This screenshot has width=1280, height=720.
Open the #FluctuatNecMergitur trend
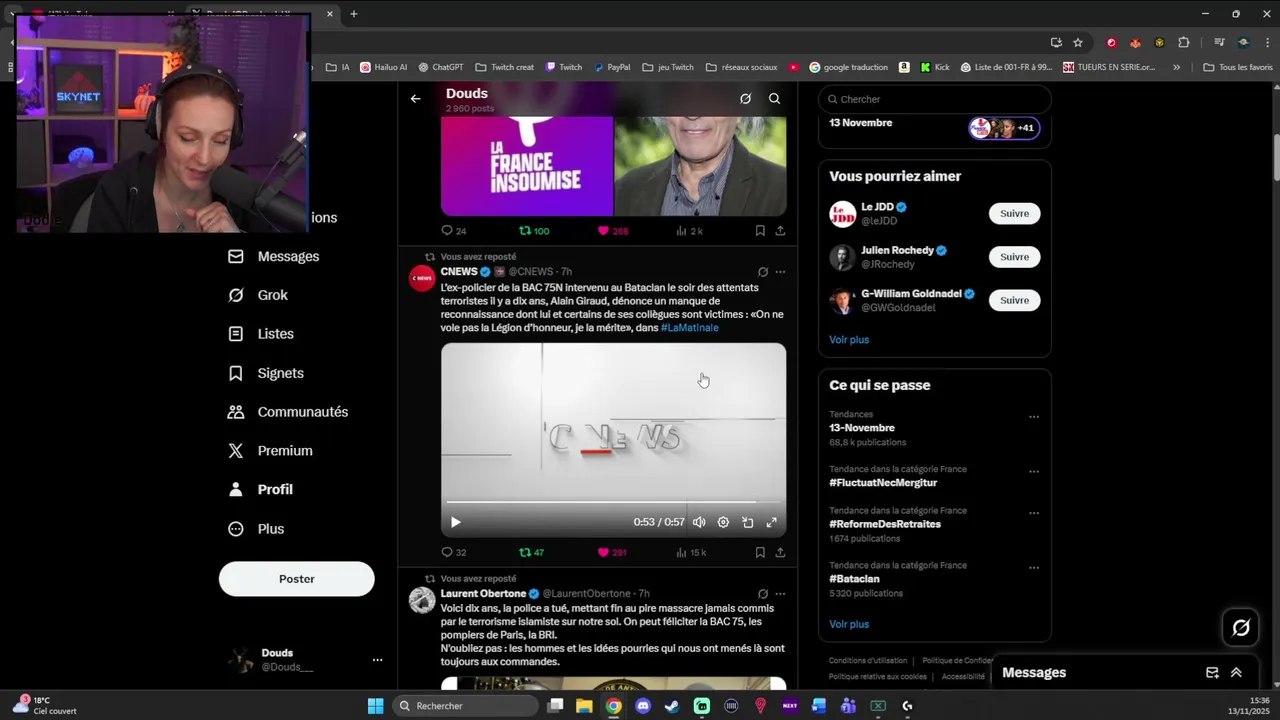tap(883, 483)
